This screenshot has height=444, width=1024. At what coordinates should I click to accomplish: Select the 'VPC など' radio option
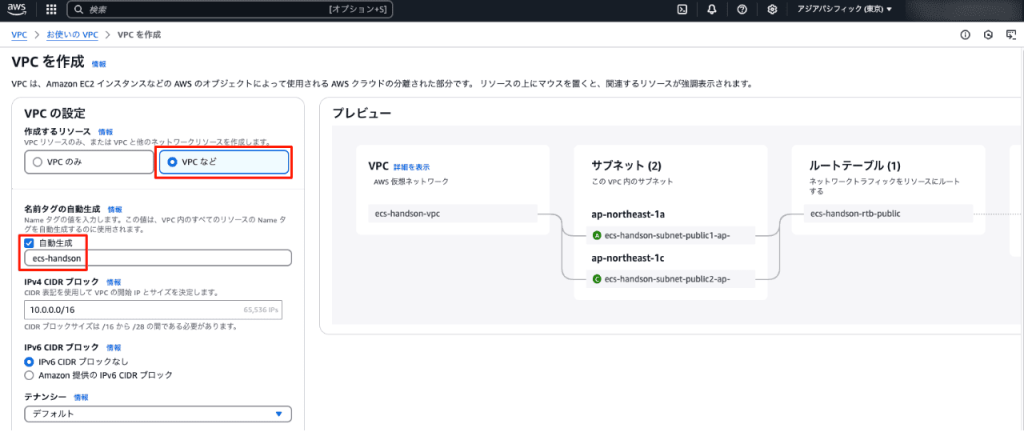[x=172, y=162]
